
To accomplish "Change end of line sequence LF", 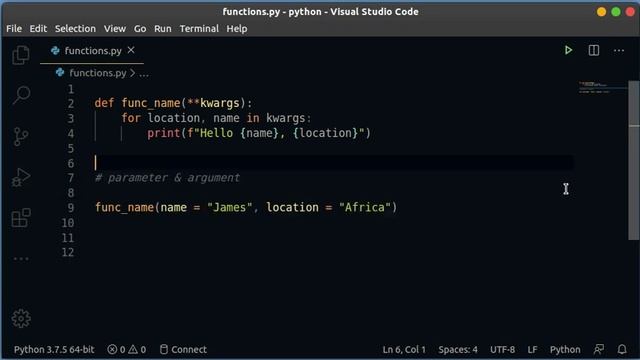I will [532, 349].
